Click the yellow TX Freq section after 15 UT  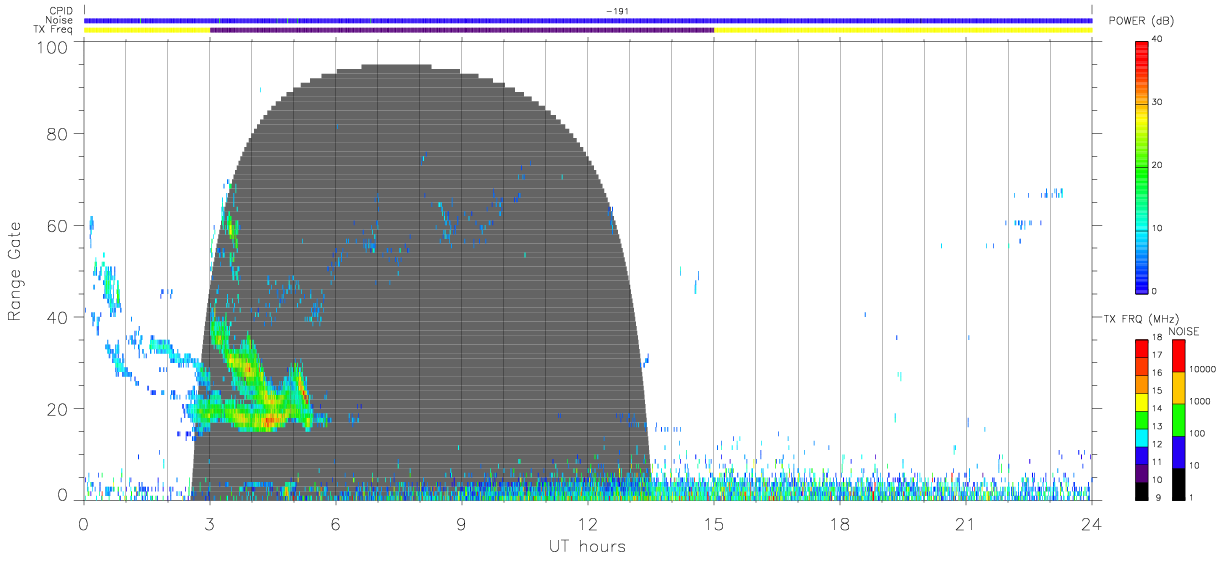[903, 30]
